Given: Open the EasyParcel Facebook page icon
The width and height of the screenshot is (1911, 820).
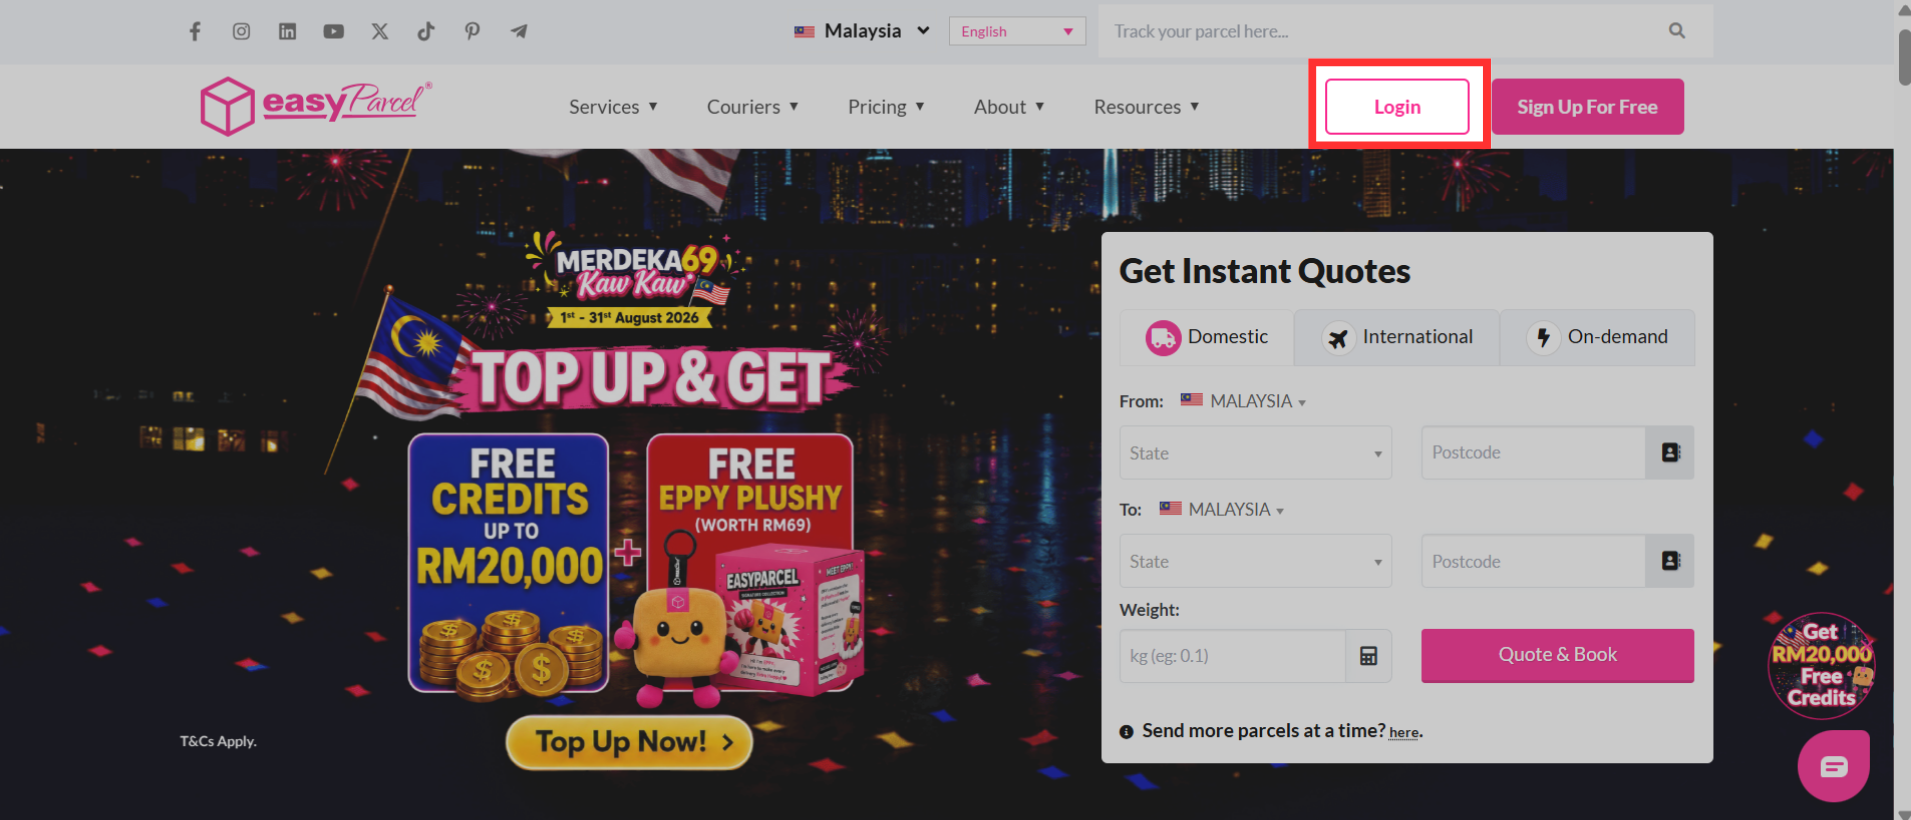Looking at the screenshot, I should (x=195, y=31).
